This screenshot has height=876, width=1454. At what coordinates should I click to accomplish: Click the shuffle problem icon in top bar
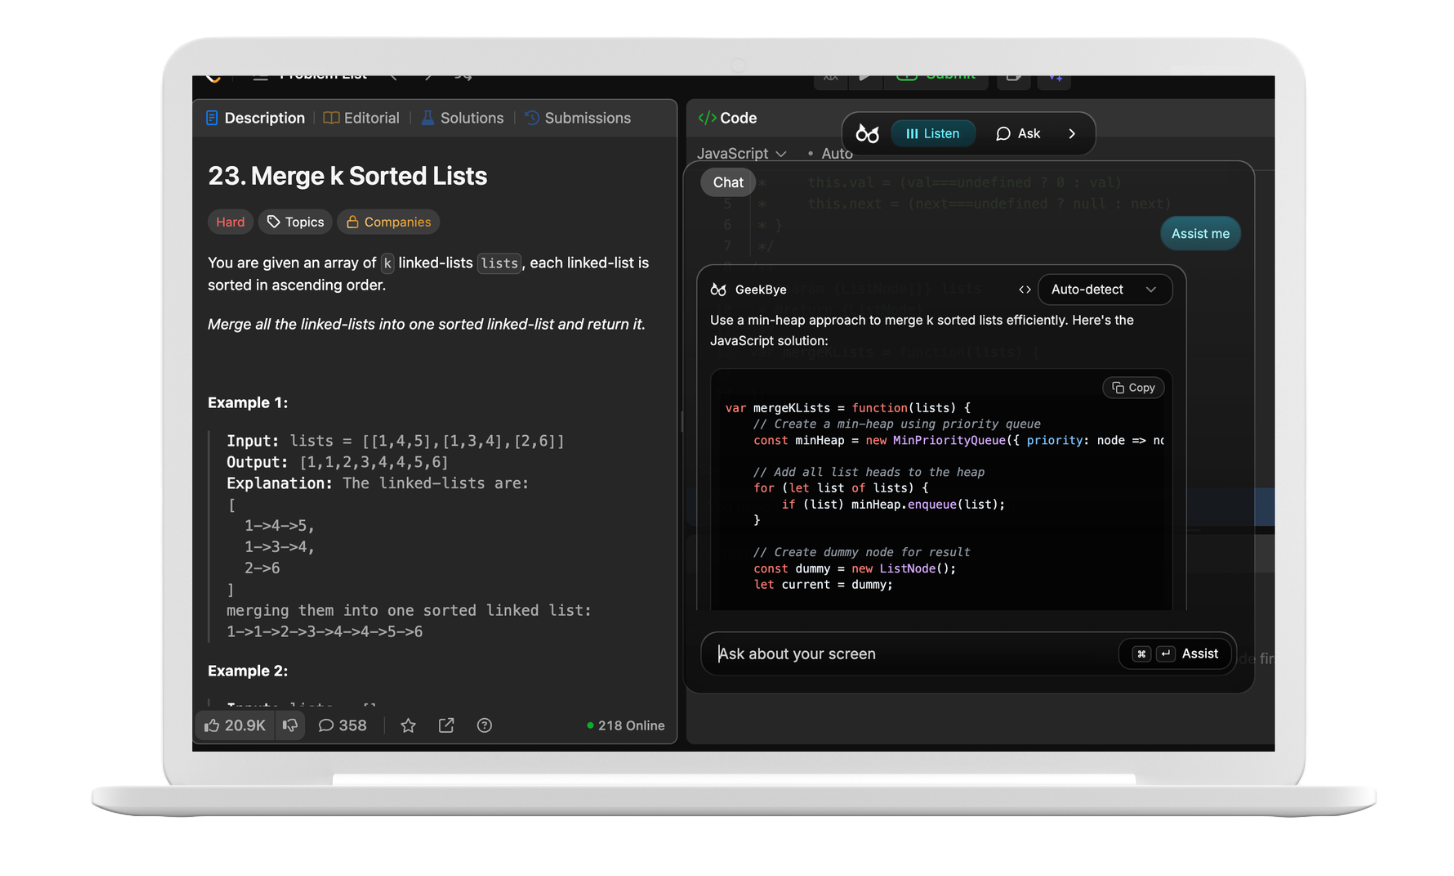tap(462, 74)
